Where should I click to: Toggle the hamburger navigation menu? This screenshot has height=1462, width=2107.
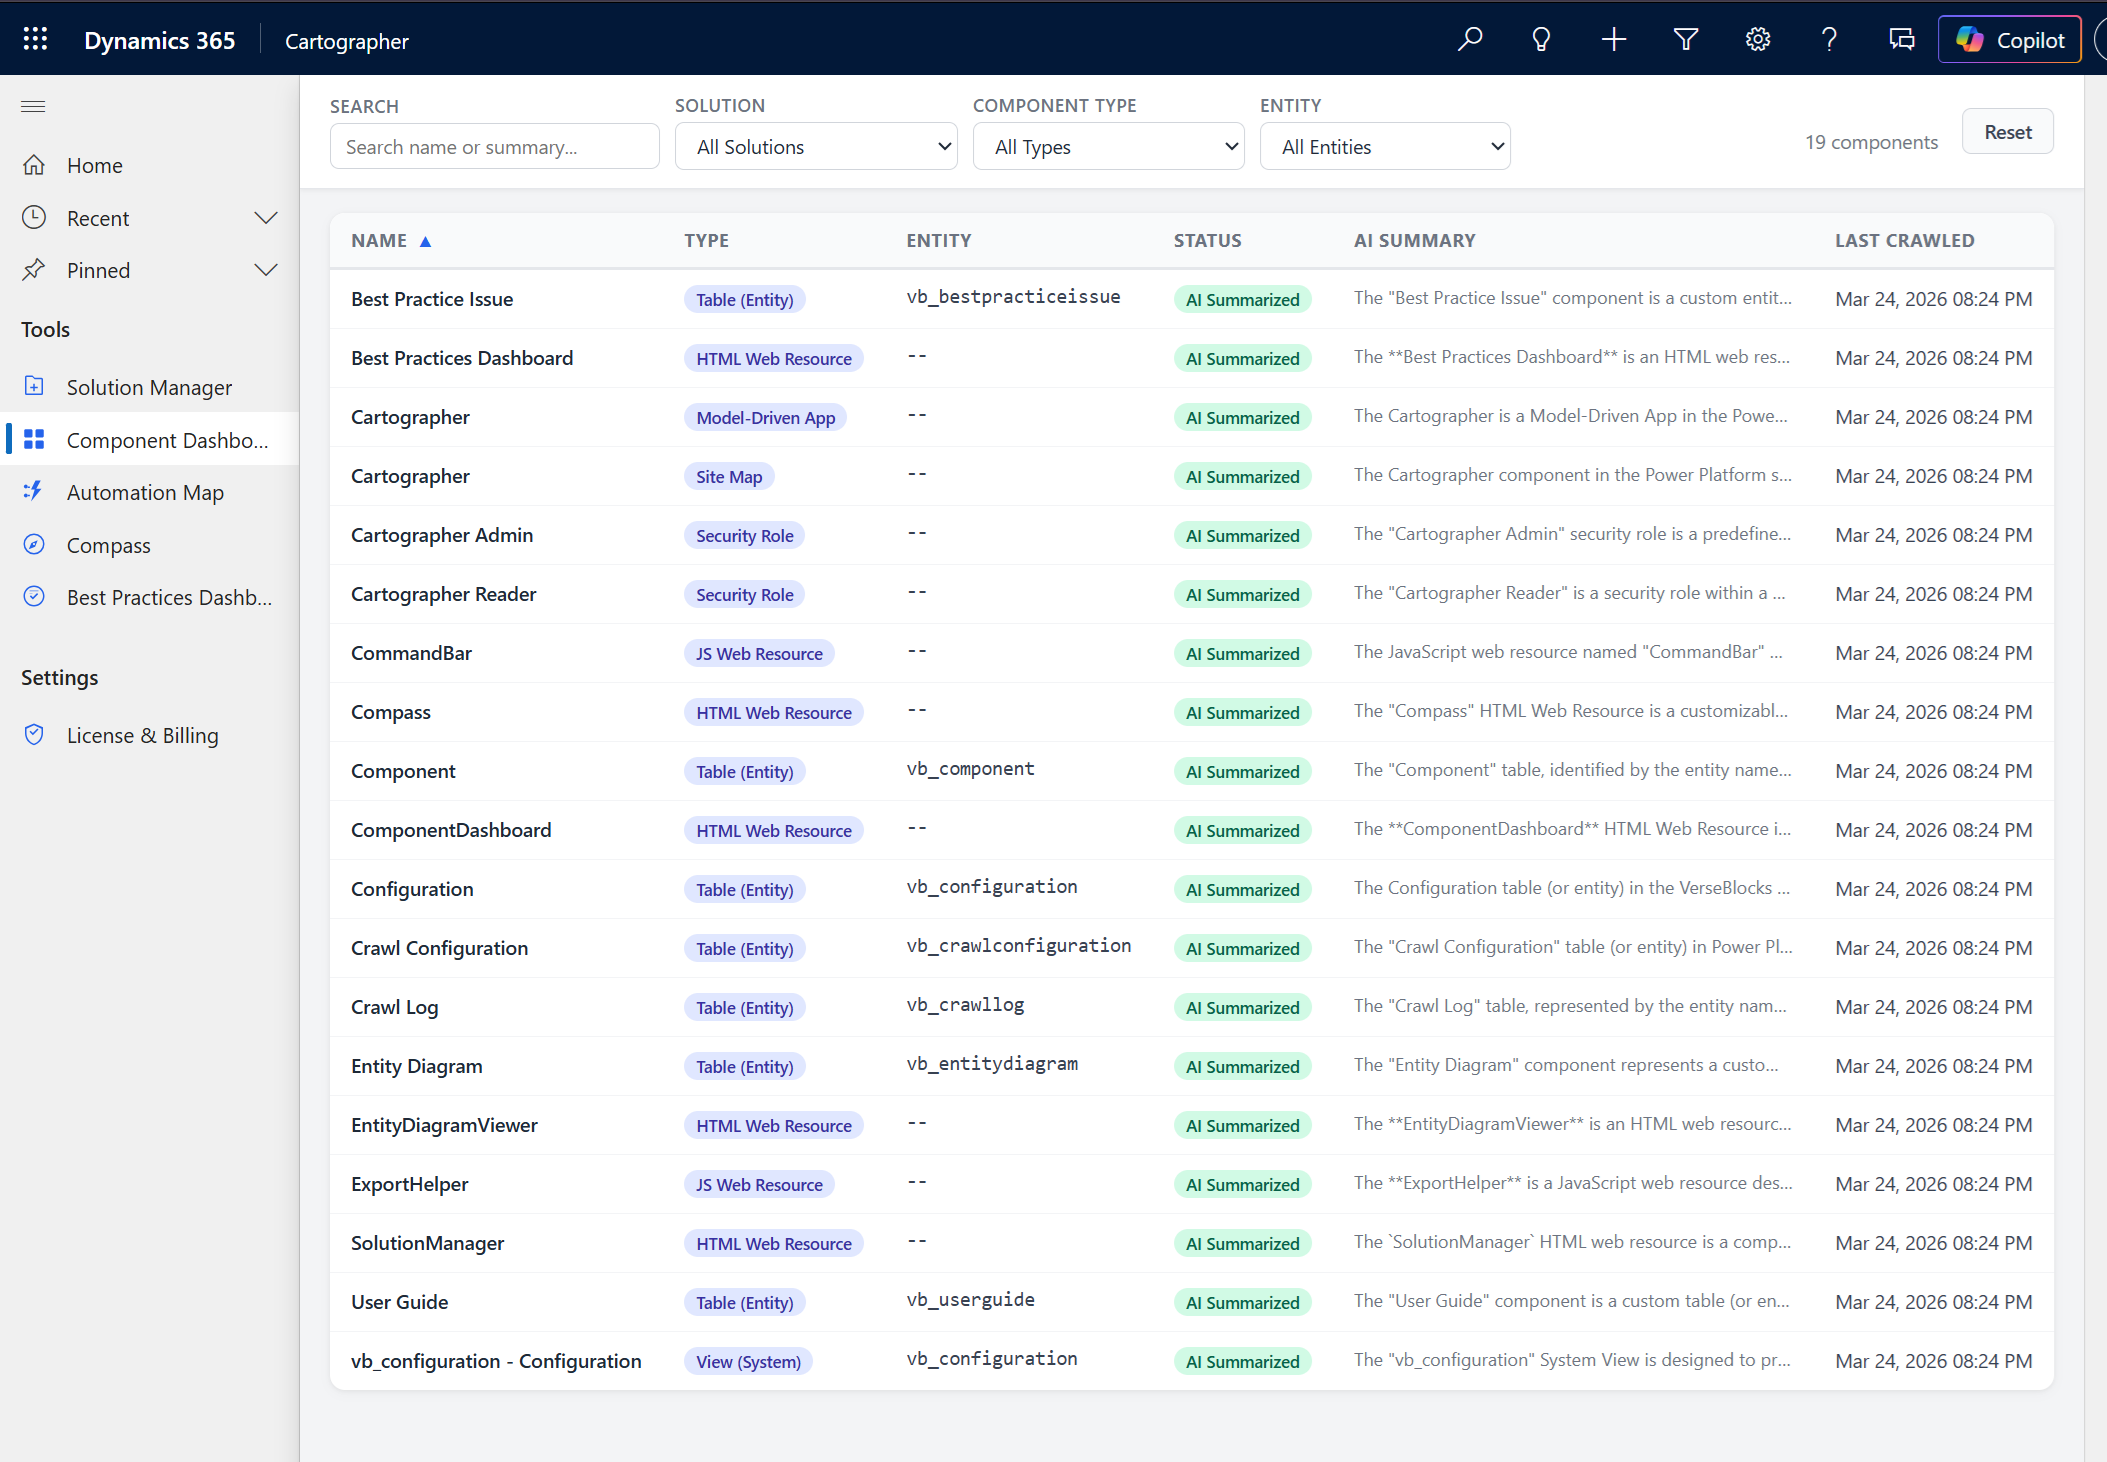33,106
